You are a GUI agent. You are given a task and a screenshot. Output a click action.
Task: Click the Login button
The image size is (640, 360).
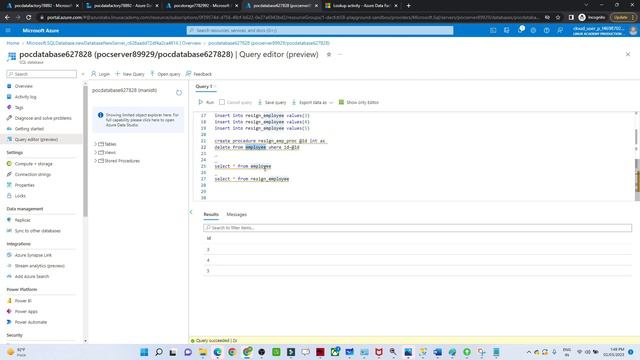point(100,74)
